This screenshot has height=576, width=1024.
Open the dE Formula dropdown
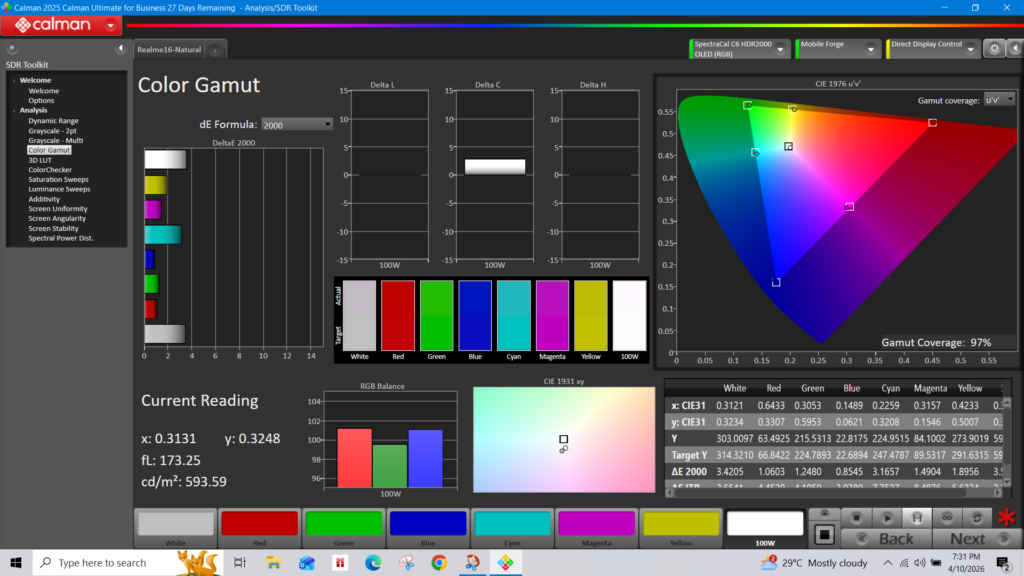pos(297,124)
